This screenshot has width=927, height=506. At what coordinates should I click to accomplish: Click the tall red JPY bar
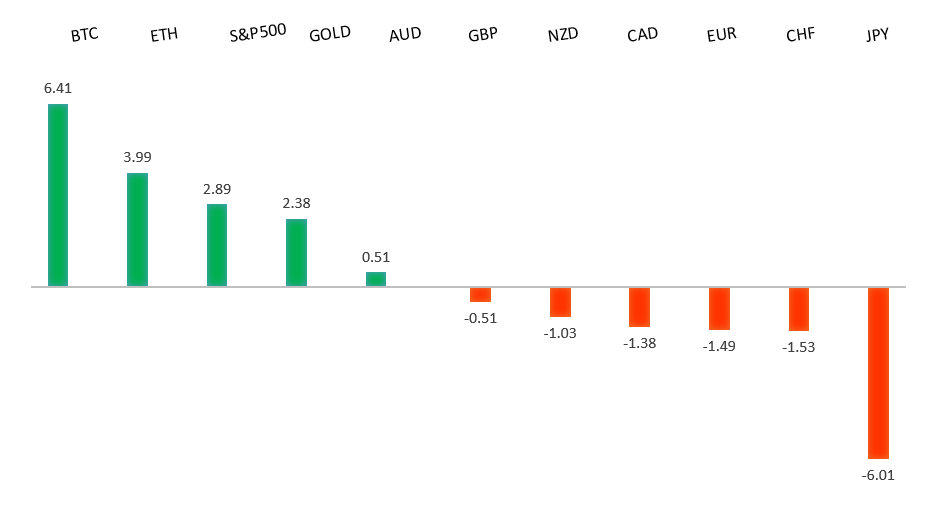tap(878, 373)
